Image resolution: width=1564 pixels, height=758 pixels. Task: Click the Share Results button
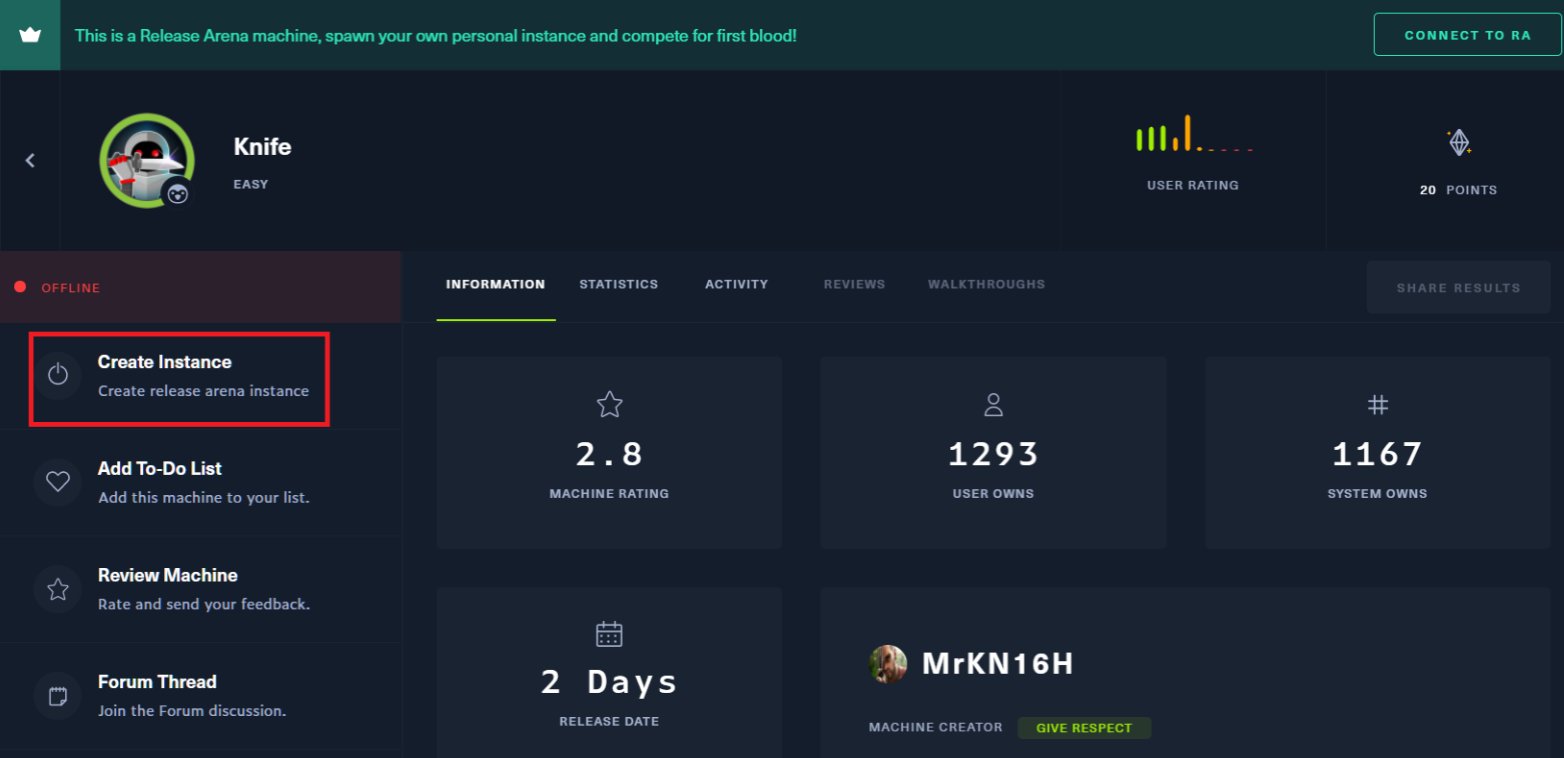1458,288
